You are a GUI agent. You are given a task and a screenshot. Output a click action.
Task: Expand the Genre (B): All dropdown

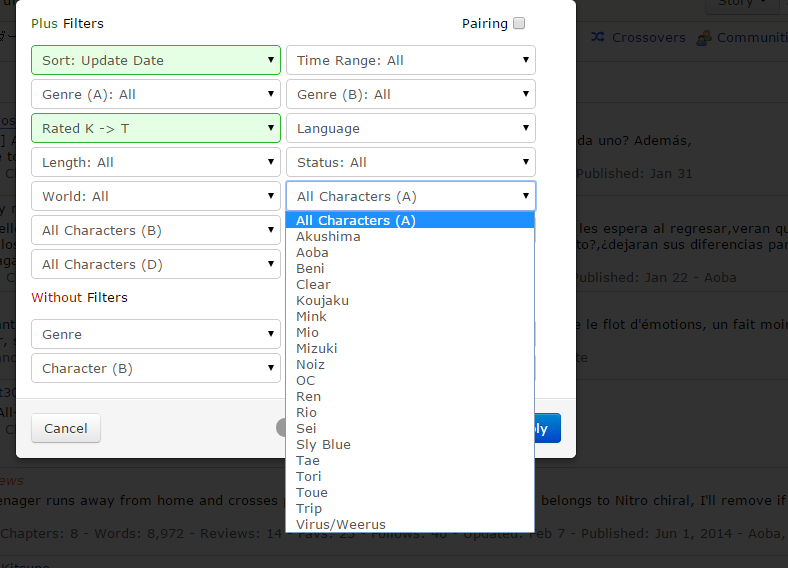[411, 94]
